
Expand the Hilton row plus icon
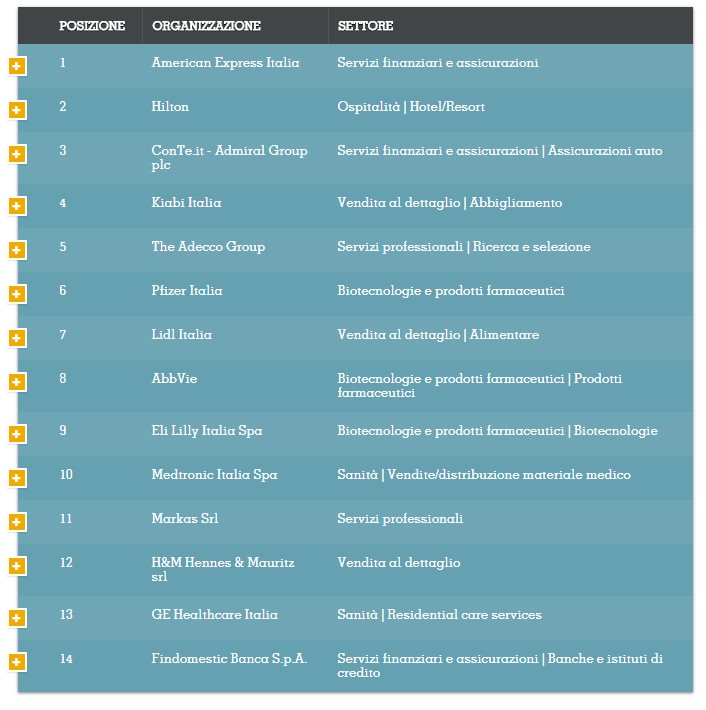point(17,110)
